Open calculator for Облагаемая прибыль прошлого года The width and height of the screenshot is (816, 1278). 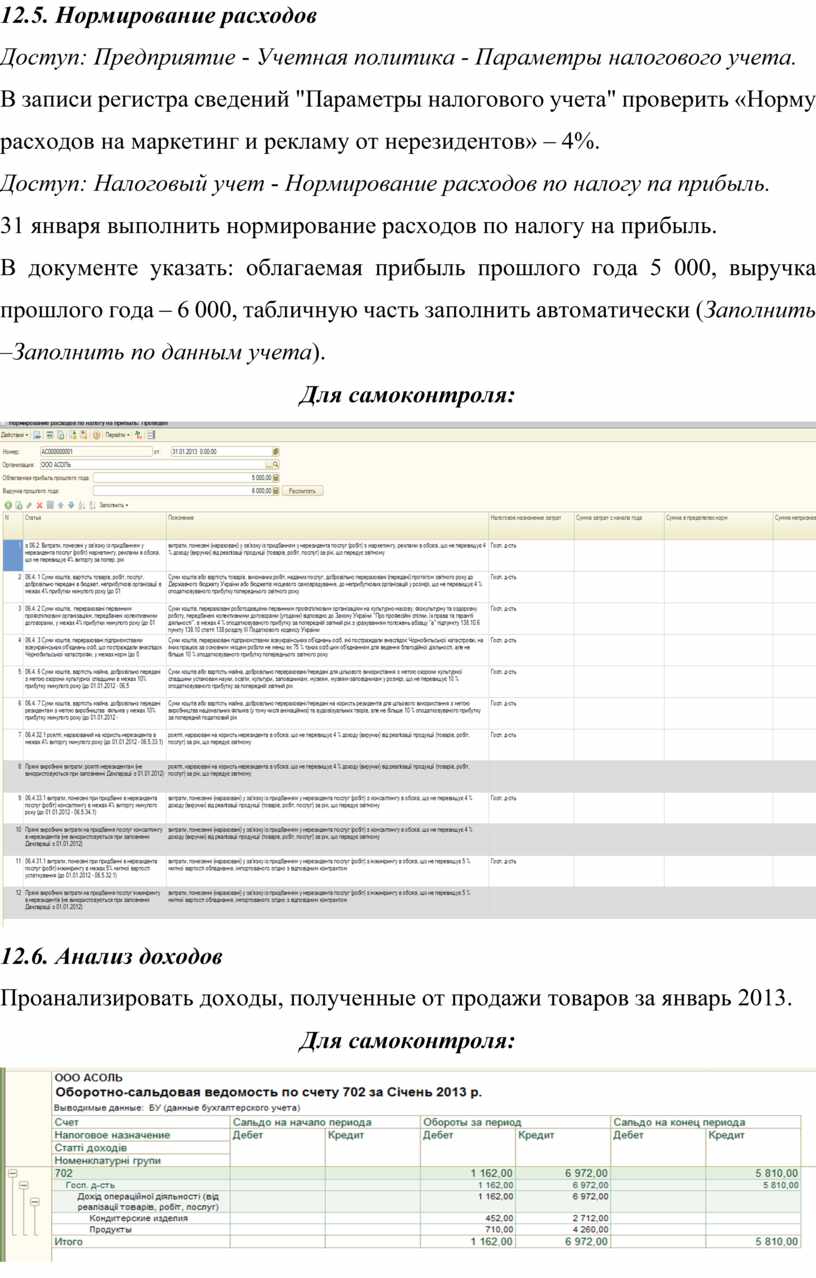(x=276, y=478)
